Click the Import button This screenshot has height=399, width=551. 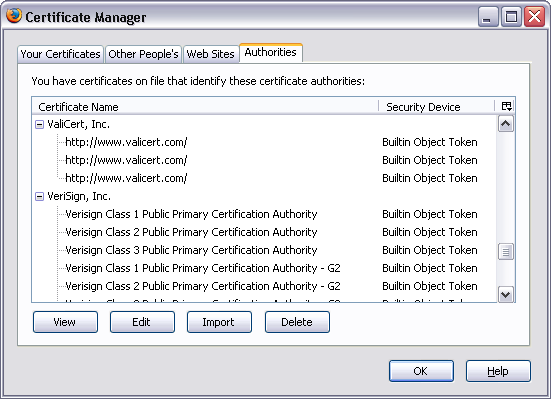pyautogui.click(x=219, y=322)
